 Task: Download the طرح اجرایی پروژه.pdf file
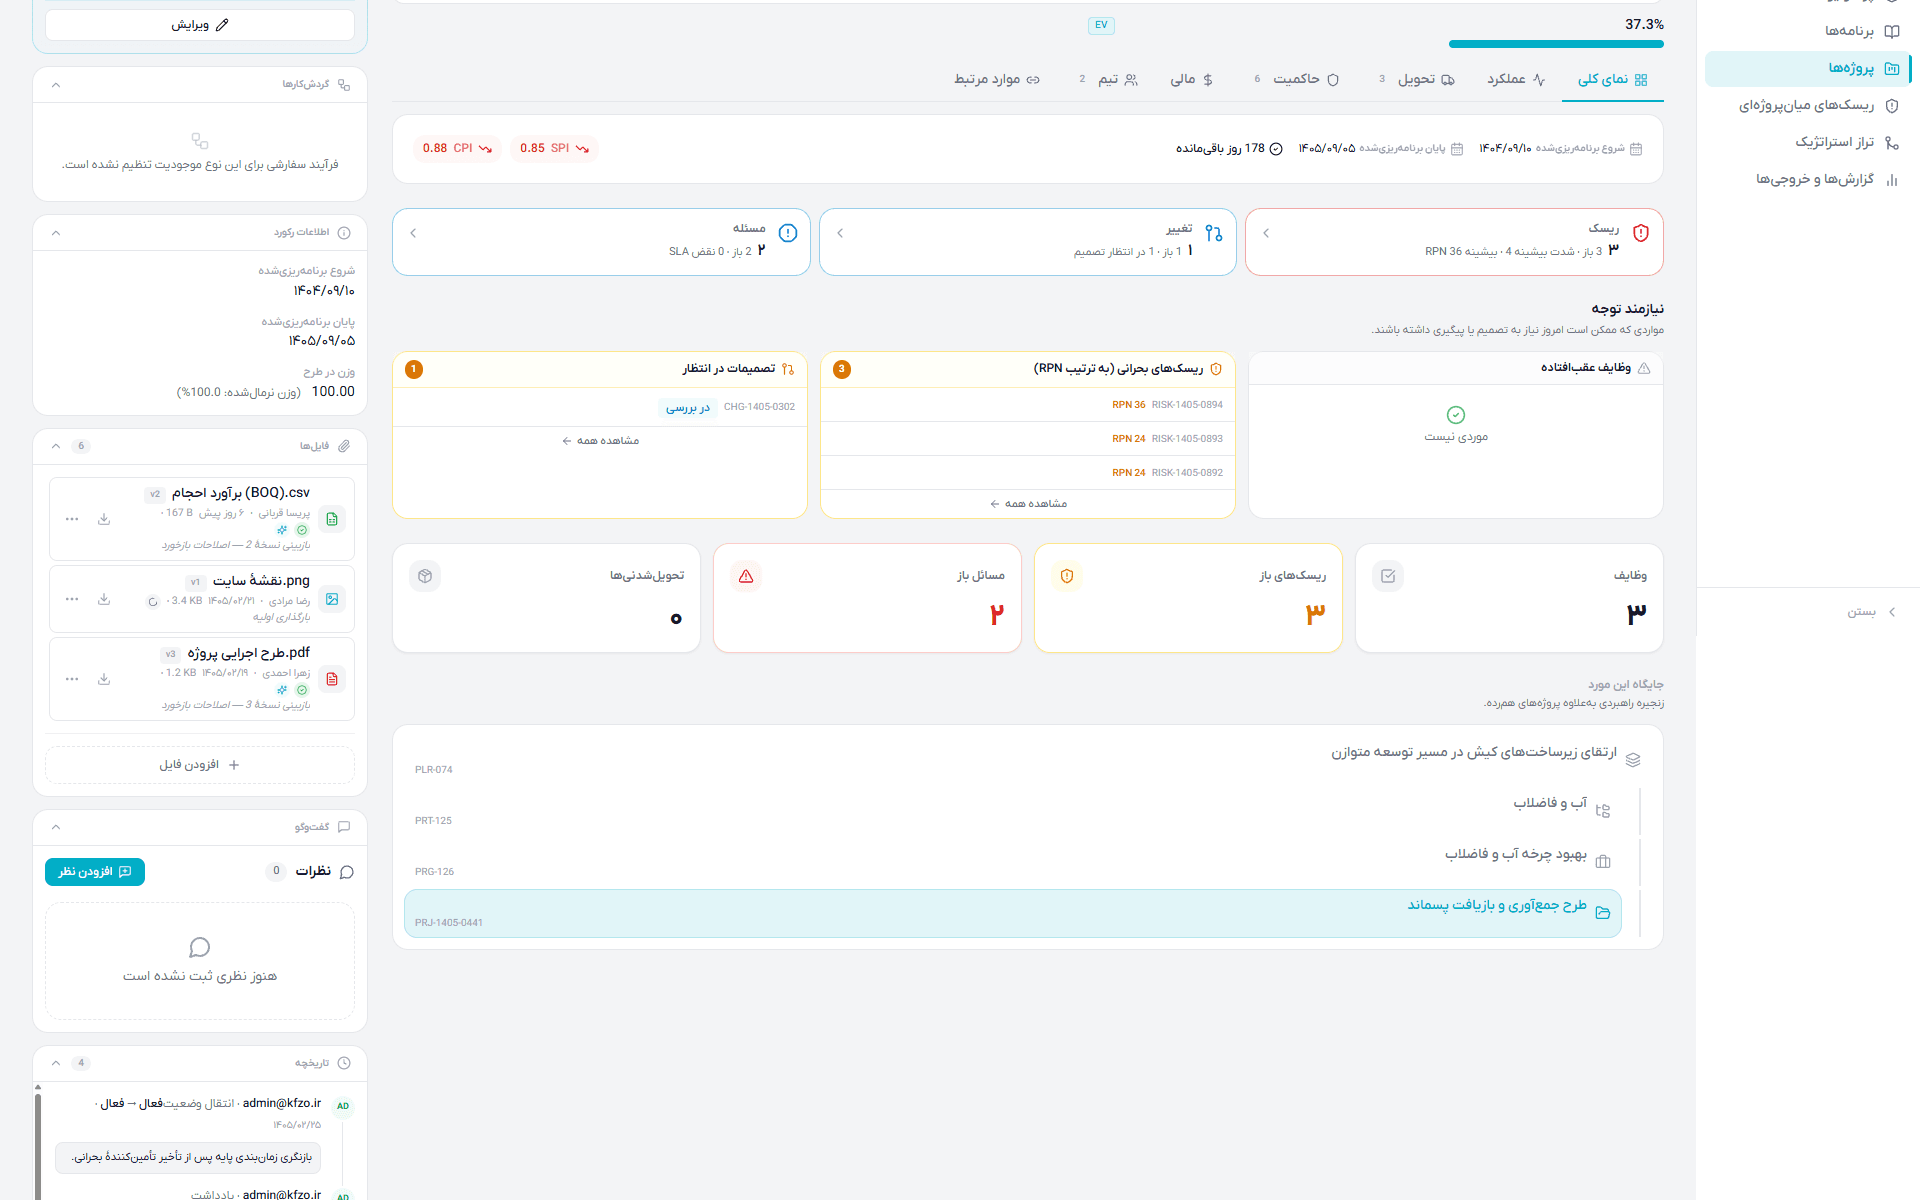(104, 679)
